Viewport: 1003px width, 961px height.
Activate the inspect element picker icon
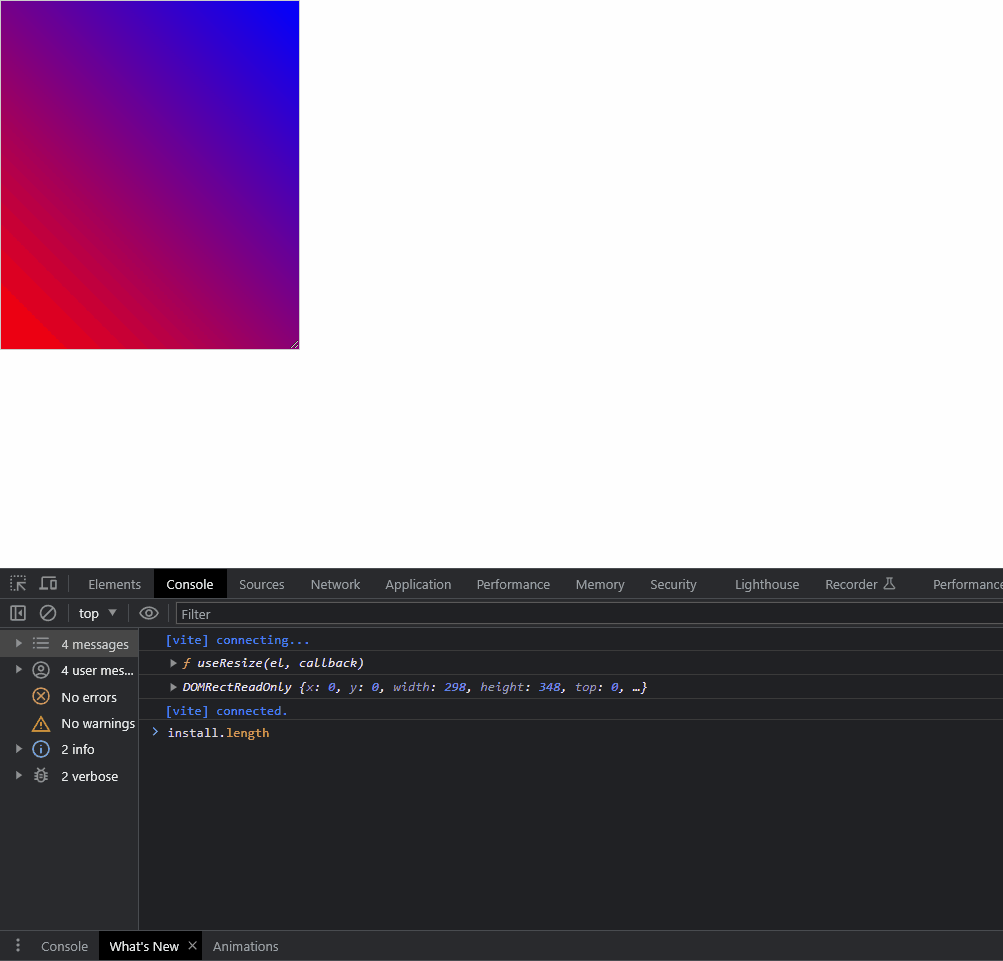click(x=18, y=584)
